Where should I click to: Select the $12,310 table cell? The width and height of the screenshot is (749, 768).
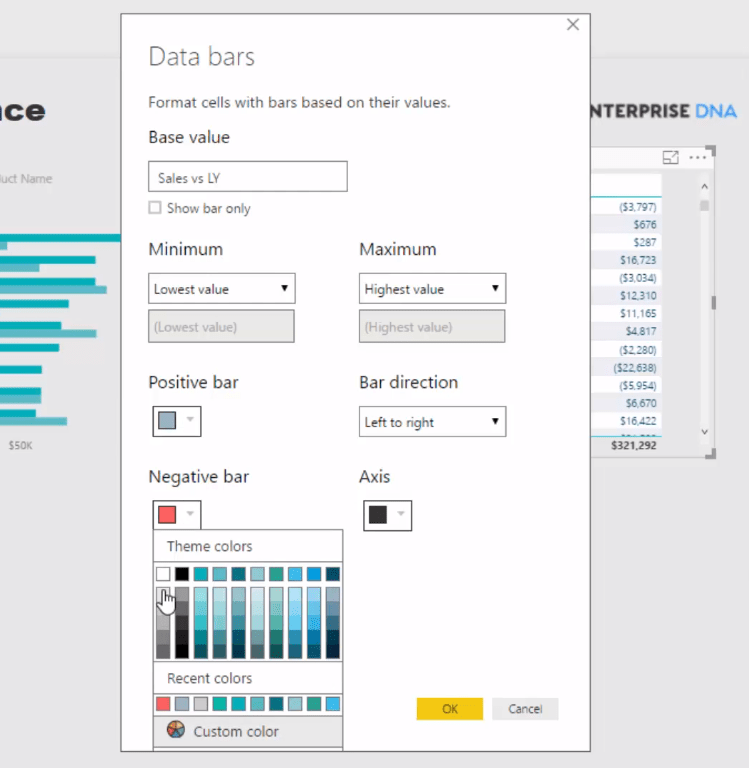[638, 295]
